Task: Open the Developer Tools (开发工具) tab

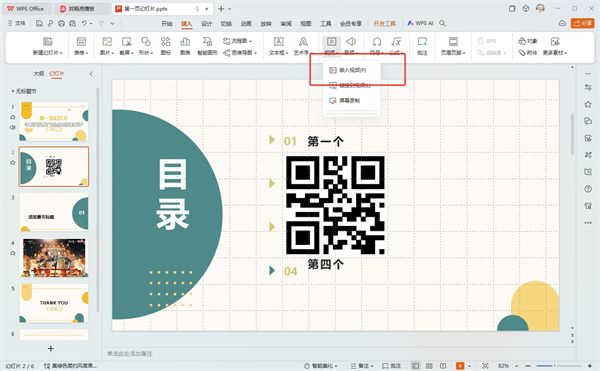Action: pyautogui.click(x=385, y=24)
